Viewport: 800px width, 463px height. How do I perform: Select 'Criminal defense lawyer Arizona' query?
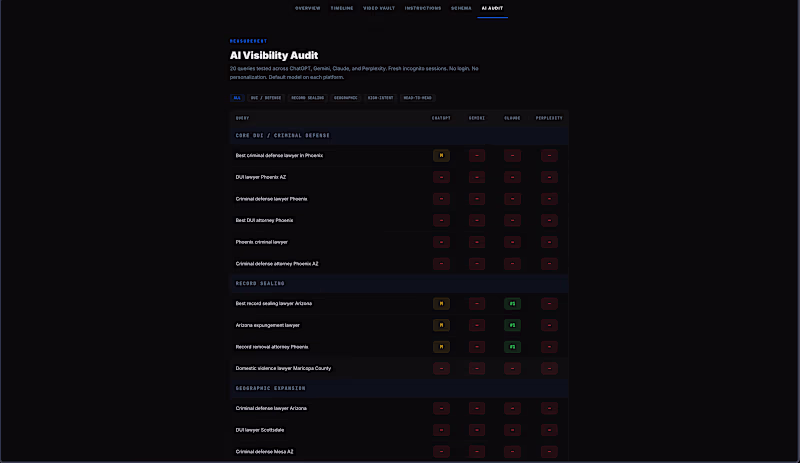tap(271, 408)
